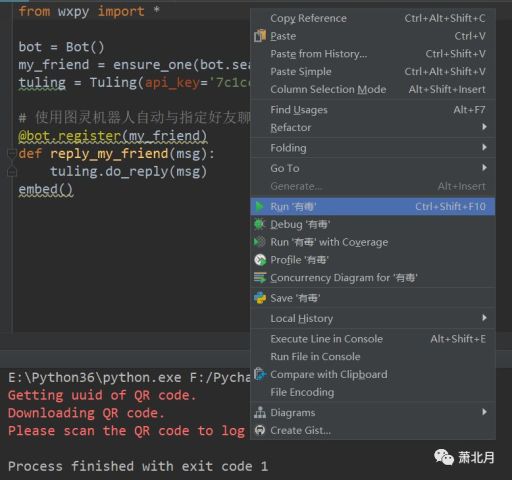The height and width of the screenshot is (480, 512).
Task: Click the 'embed()' call
Action: coord(46,189)
